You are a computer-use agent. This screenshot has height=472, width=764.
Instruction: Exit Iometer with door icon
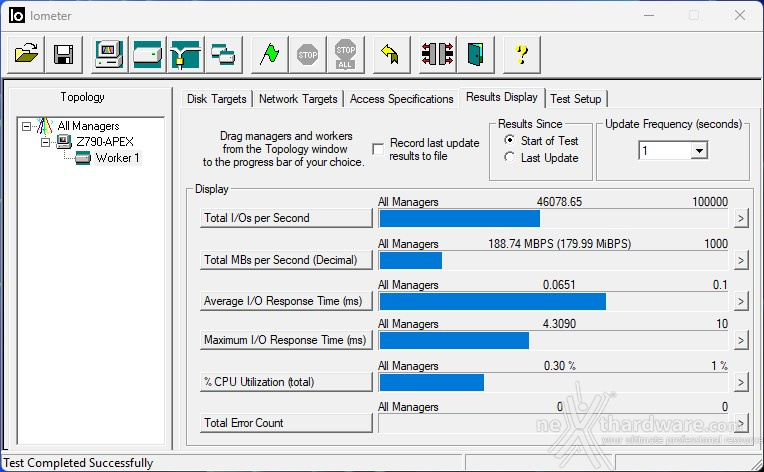475,54
